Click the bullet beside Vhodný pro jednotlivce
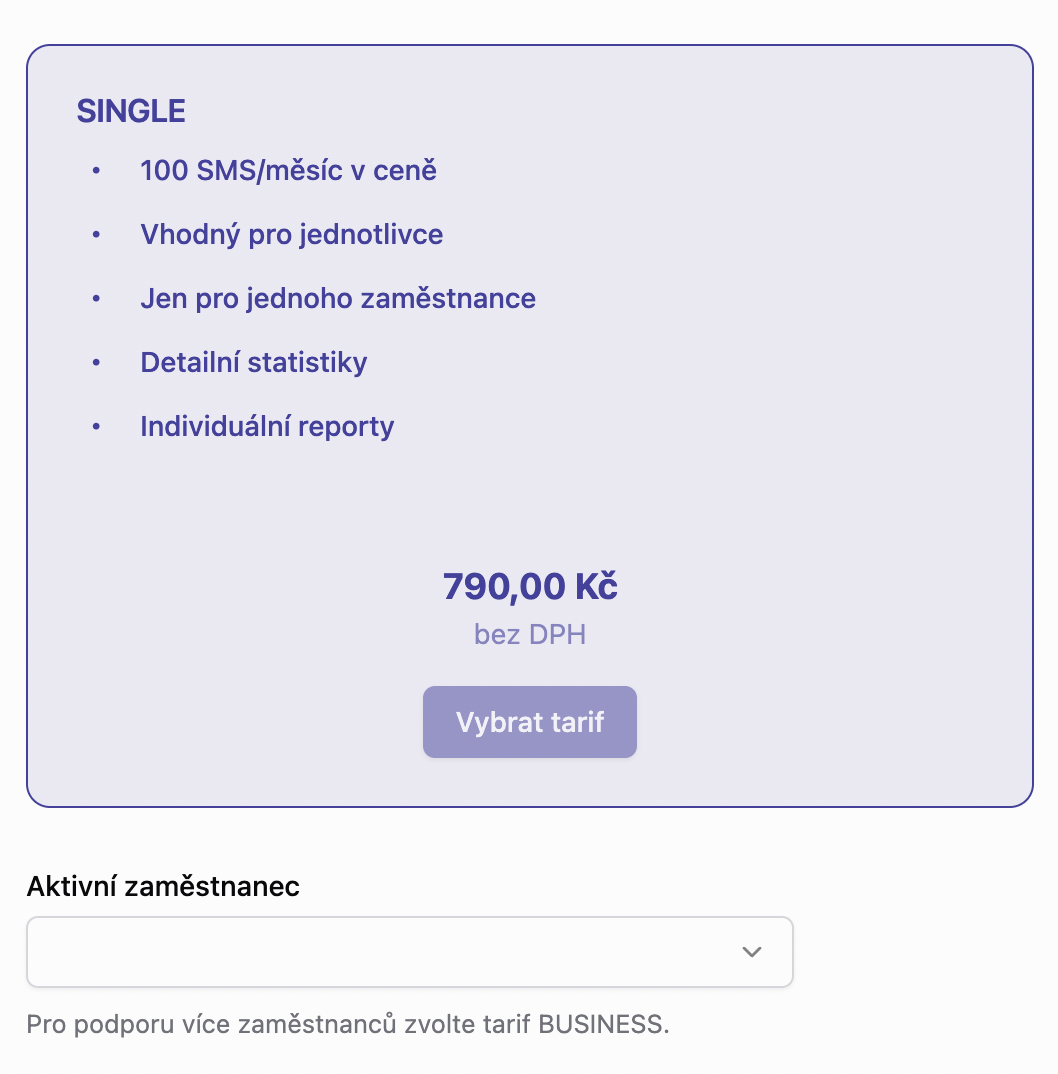Screen dimensions: 1058x1074 click(x=95, y=235)
